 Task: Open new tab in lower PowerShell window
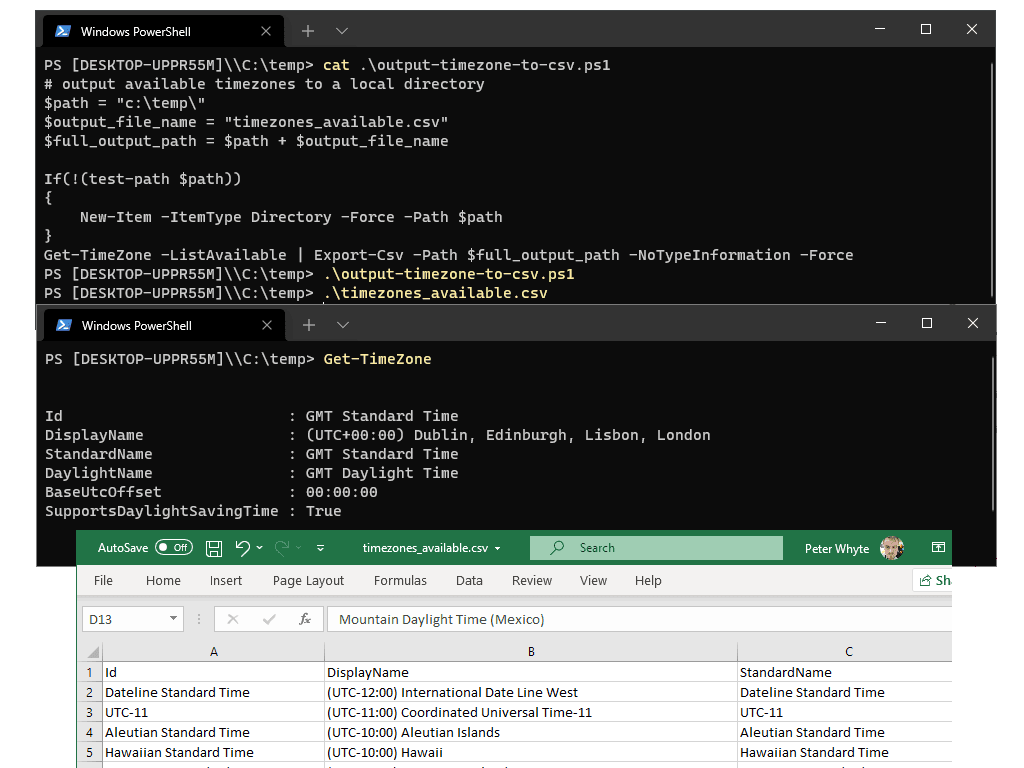[x=309, y=325]
